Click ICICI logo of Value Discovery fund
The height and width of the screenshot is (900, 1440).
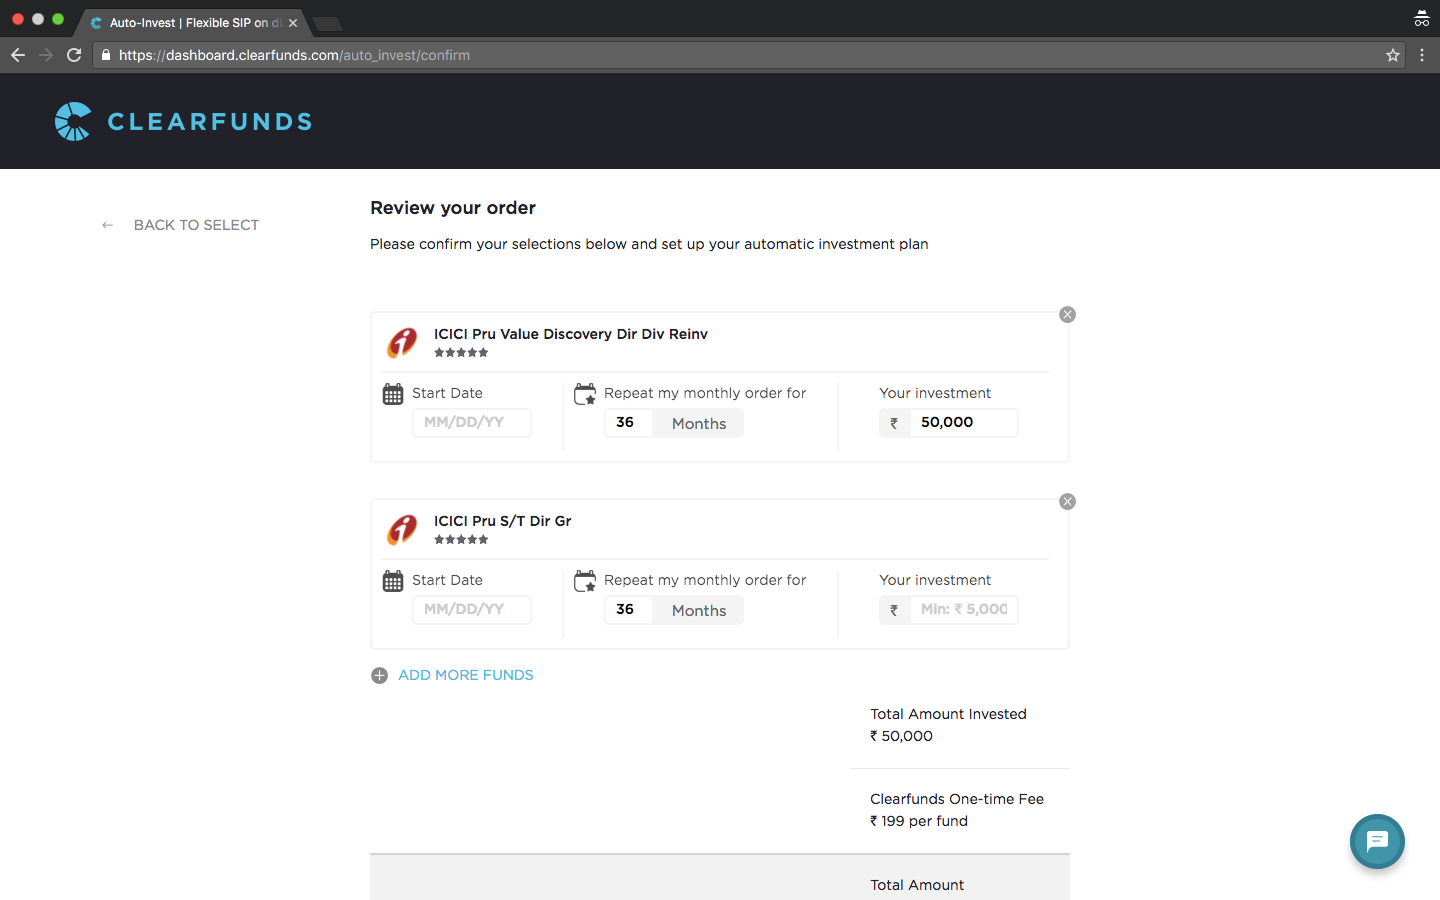402,342
